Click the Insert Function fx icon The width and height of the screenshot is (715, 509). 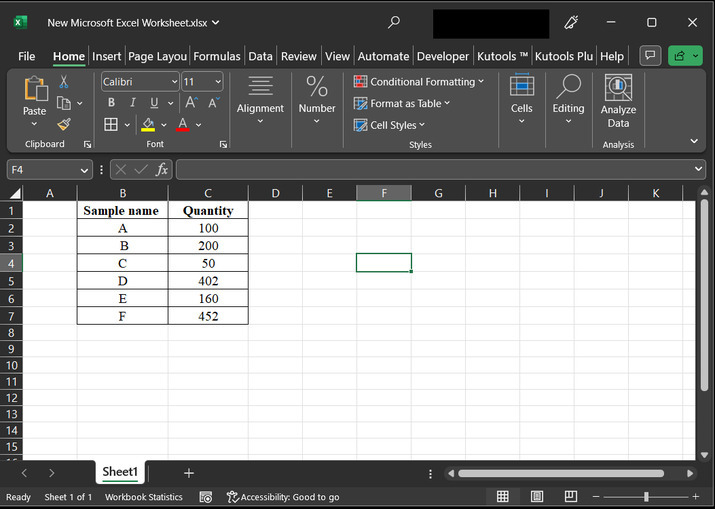click(162, 170)
